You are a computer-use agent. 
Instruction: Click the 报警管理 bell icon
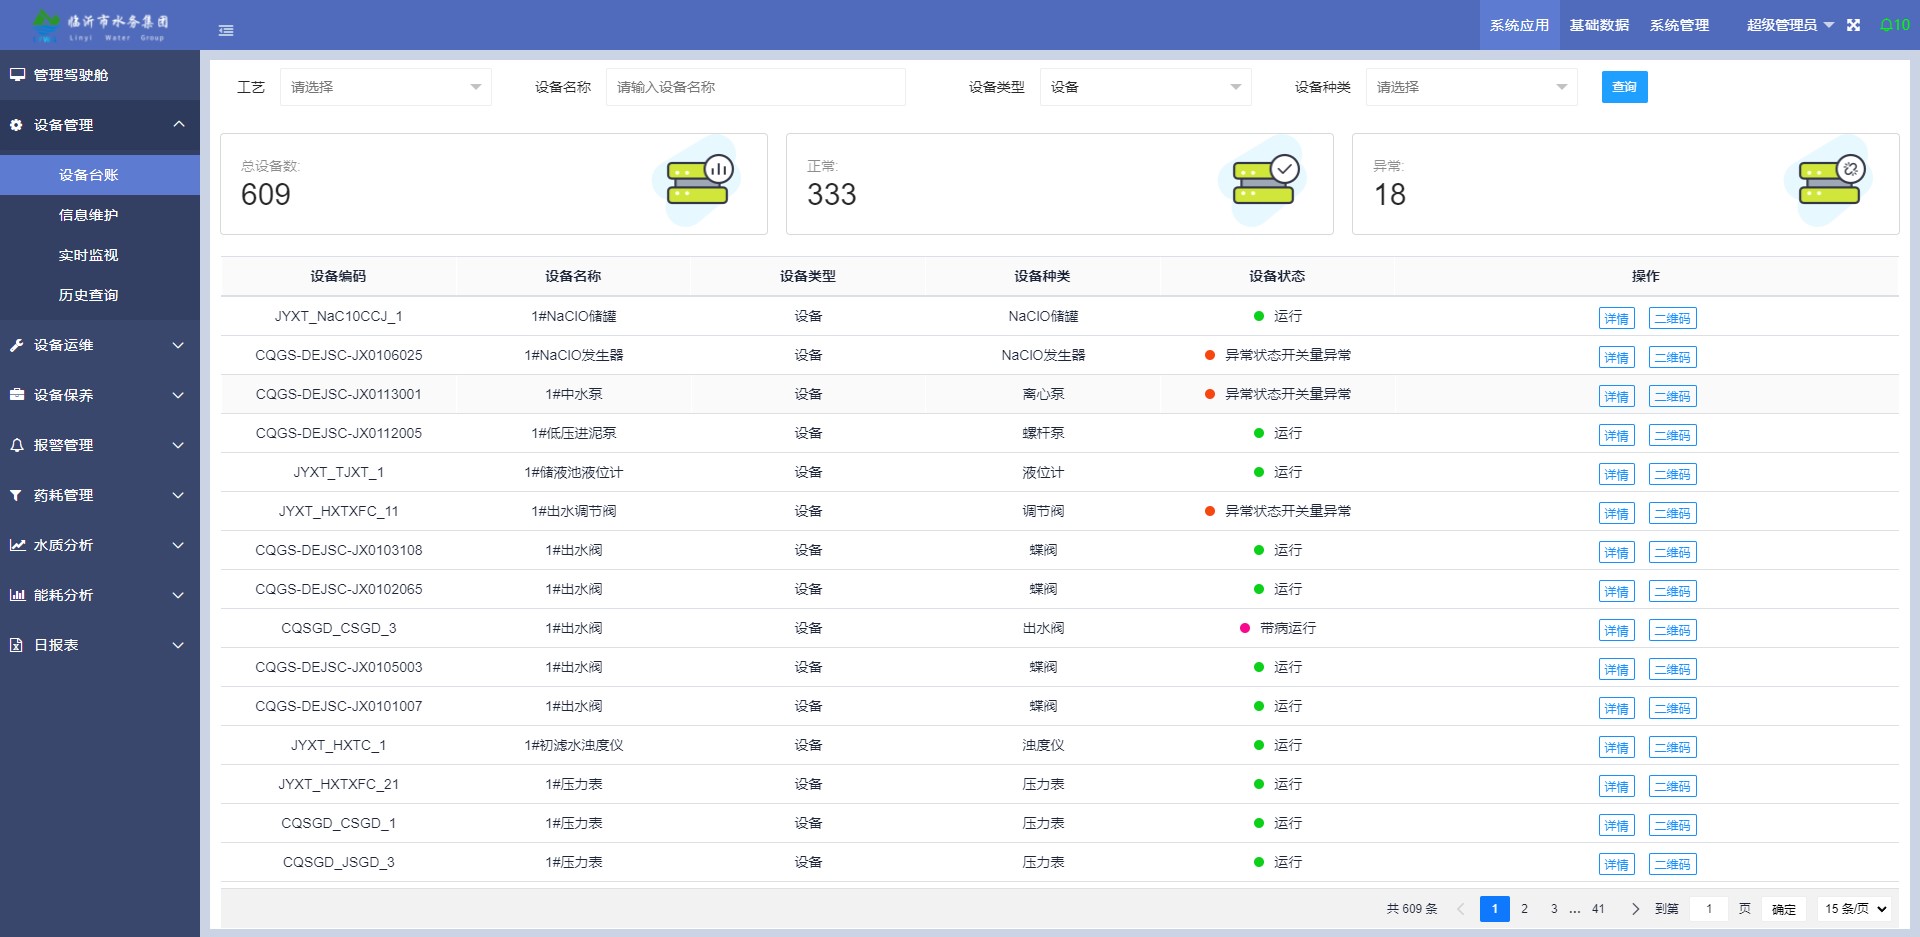[16, 445]
